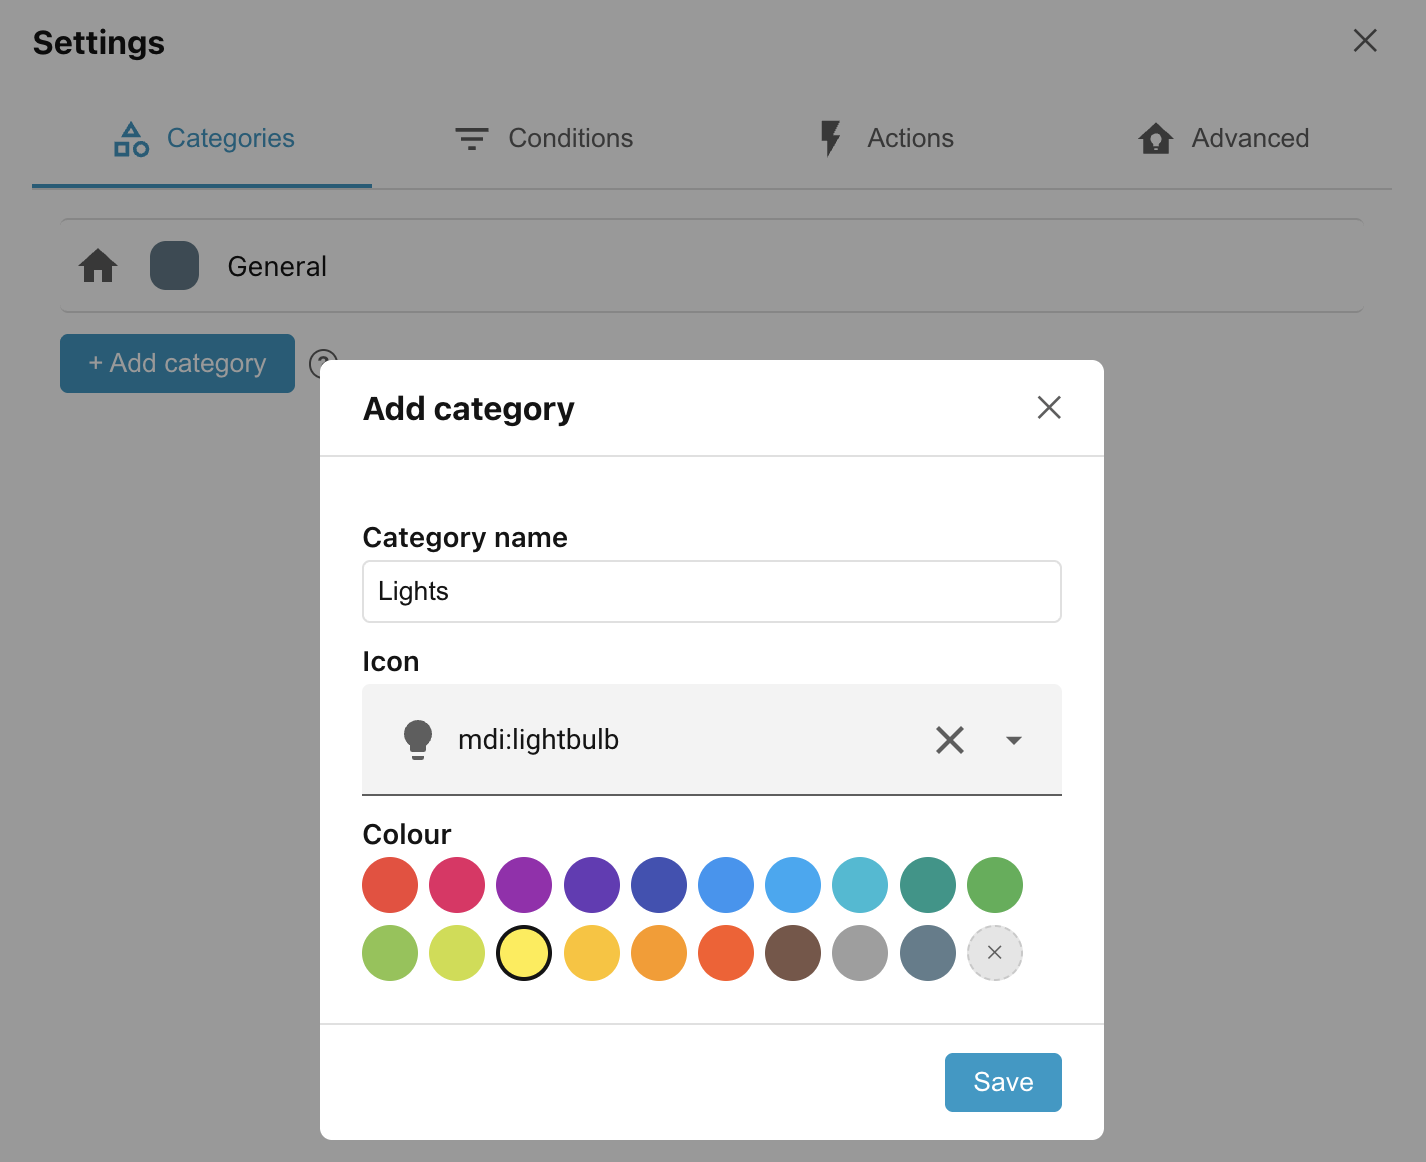Image resolution: width=1426 pixels, height=1162 pixels.
Task: Close the Settings window
Action: pos(1365,40)
